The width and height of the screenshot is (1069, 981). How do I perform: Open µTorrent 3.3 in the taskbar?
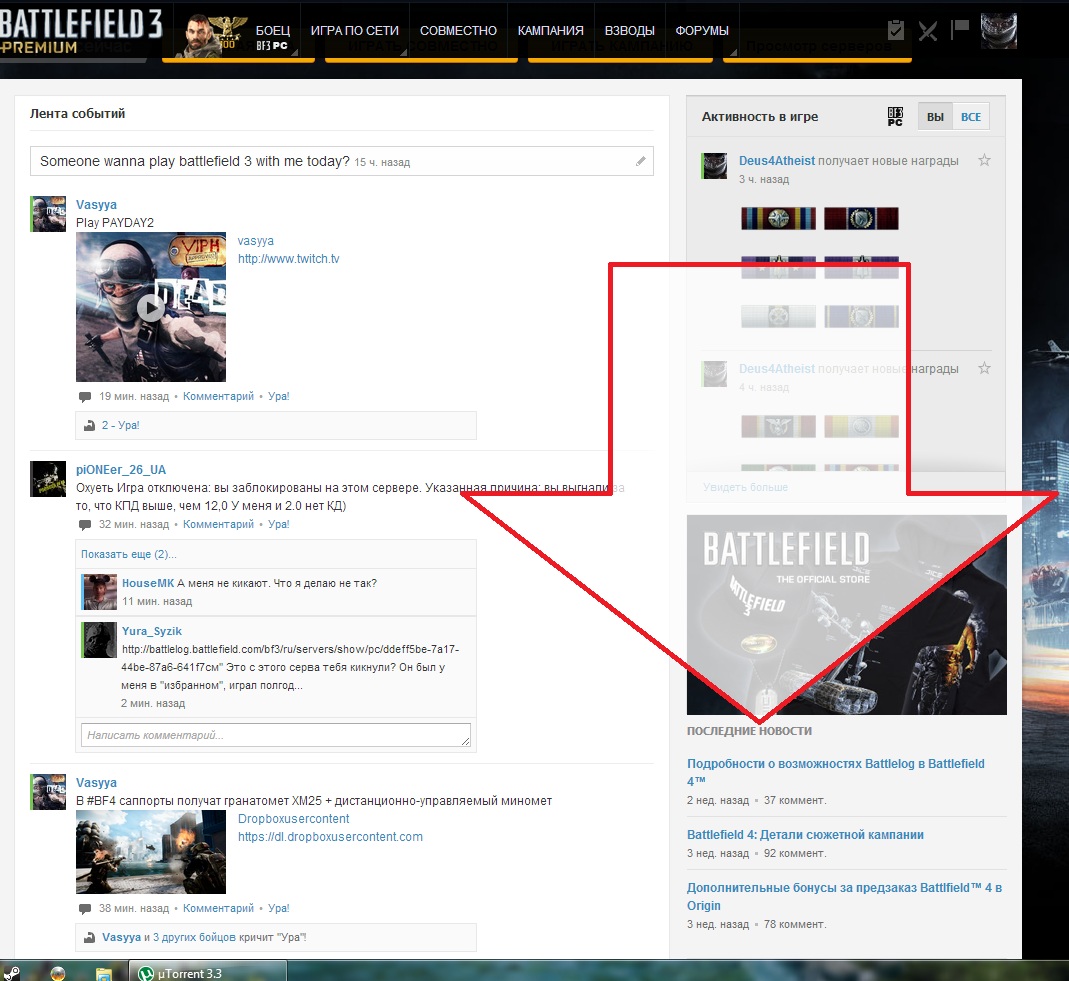[208, 973]
